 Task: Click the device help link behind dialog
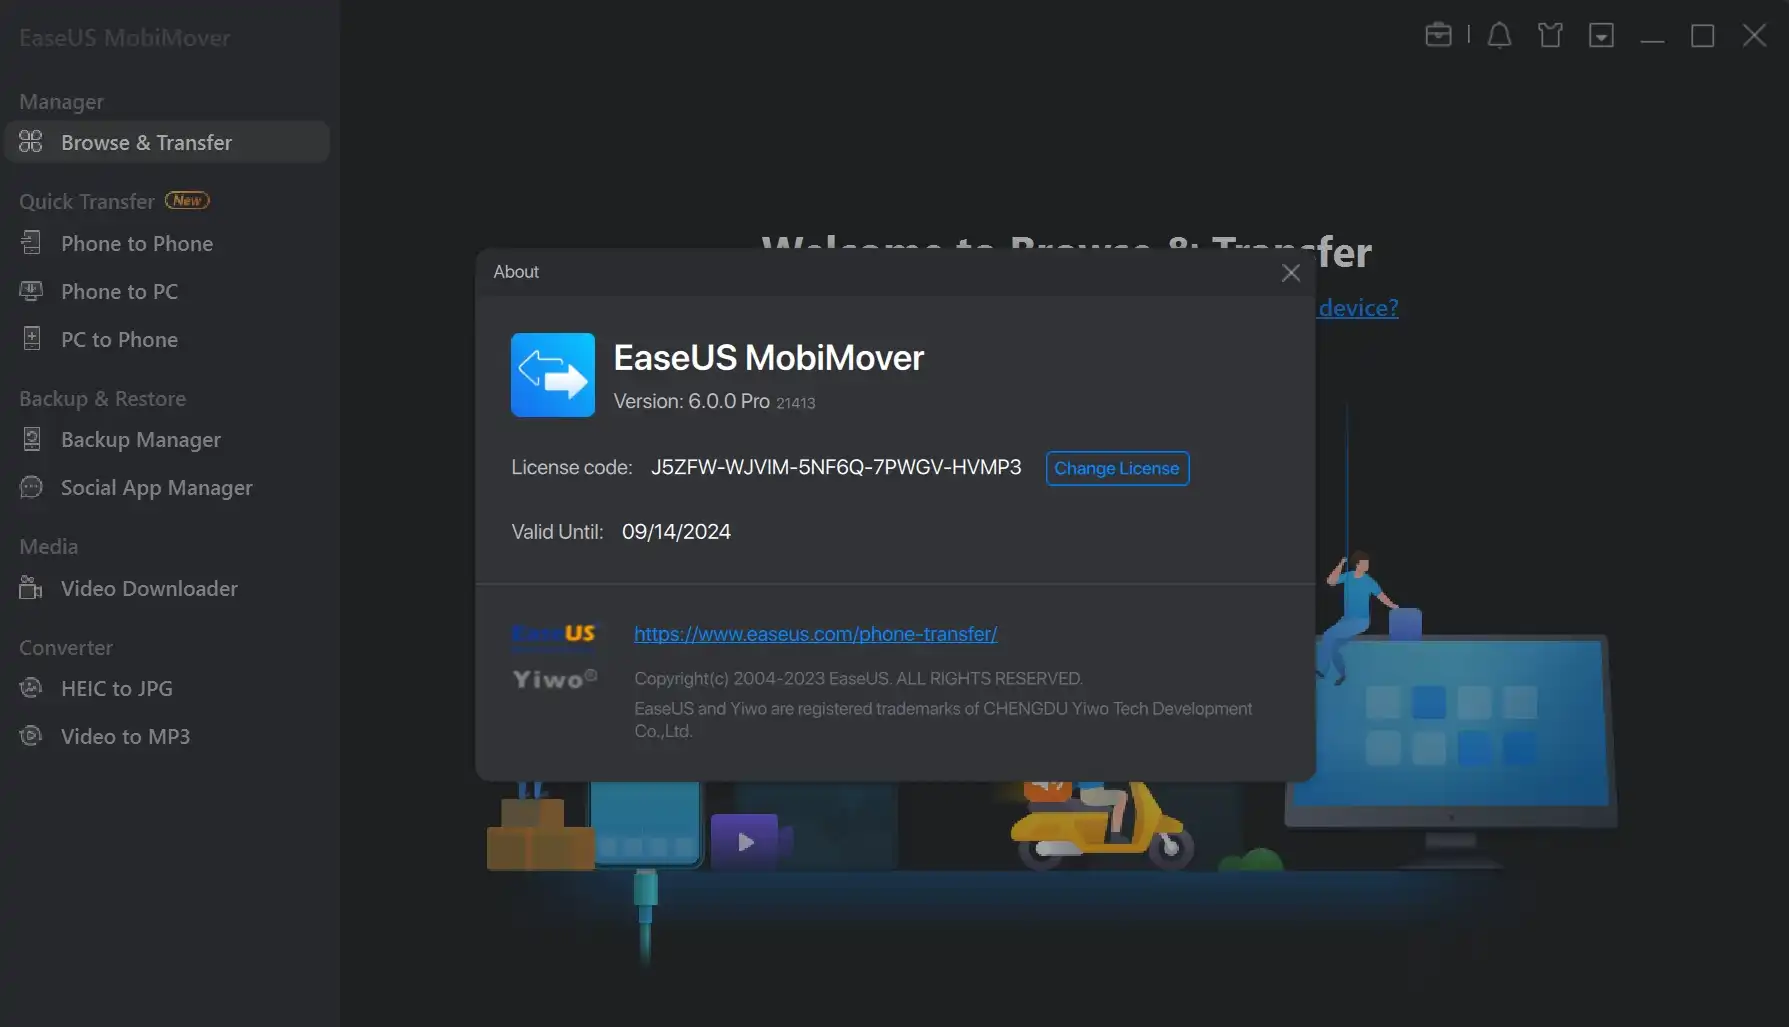pyautogui.click(x=1358, y=308)
